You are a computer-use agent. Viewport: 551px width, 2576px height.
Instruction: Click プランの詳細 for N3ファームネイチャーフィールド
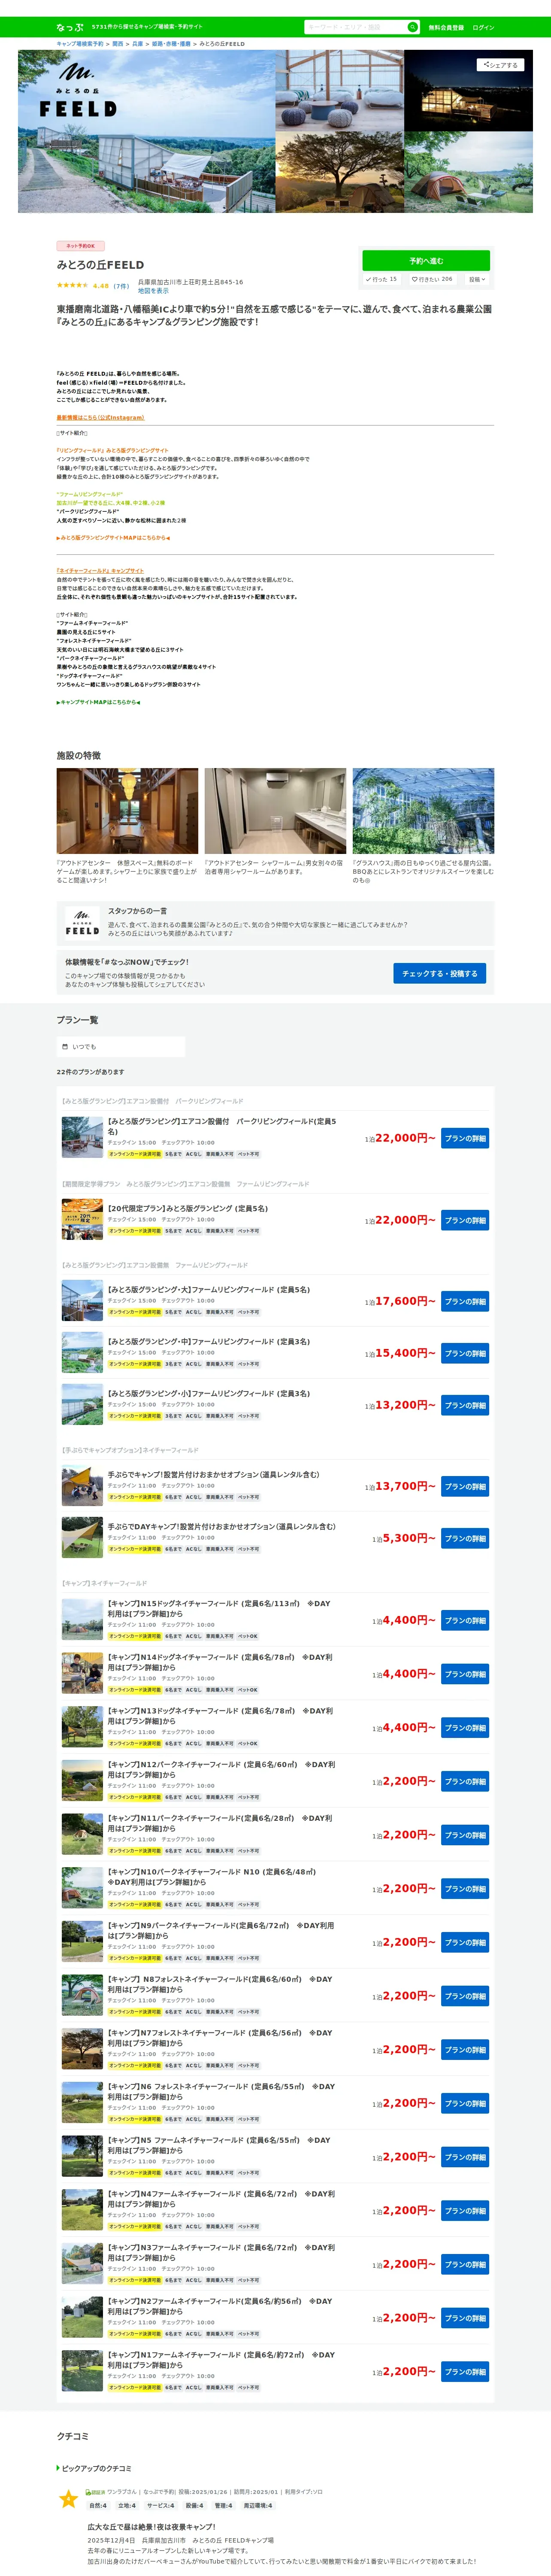tap(465, 2264)
